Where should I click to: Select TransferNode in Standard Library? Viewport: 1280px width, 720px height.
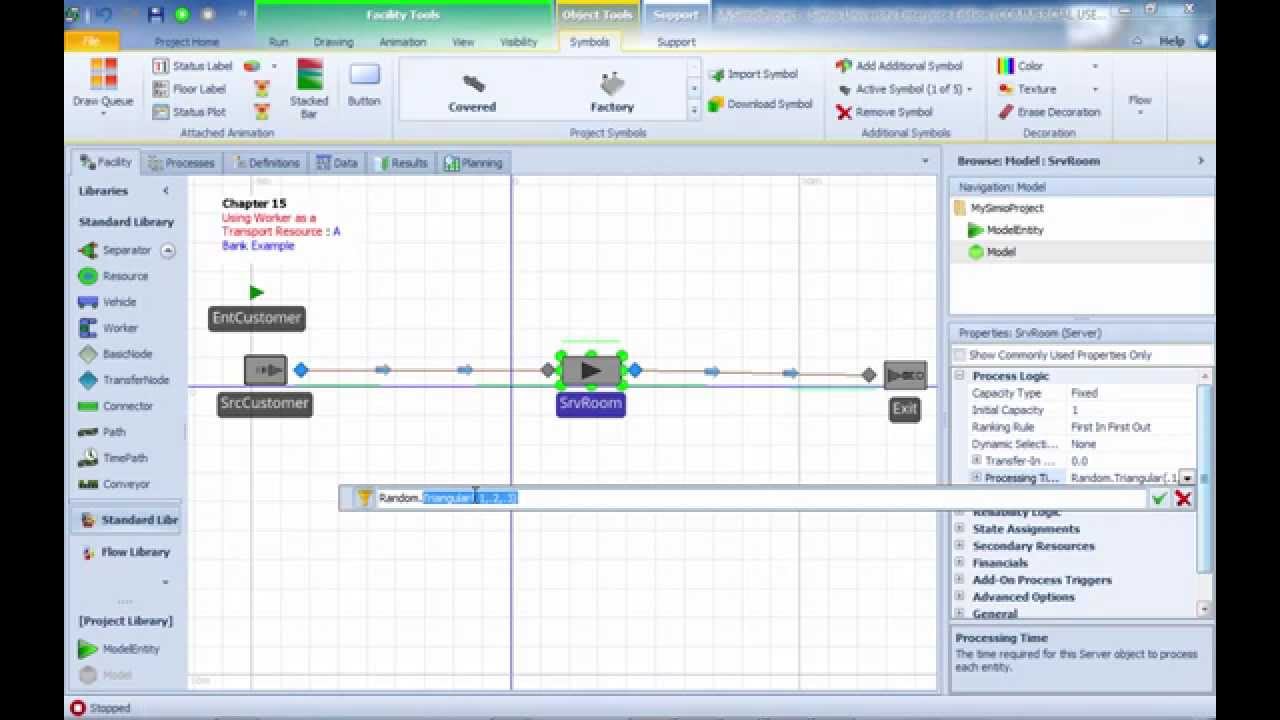[x=124, y=380]
